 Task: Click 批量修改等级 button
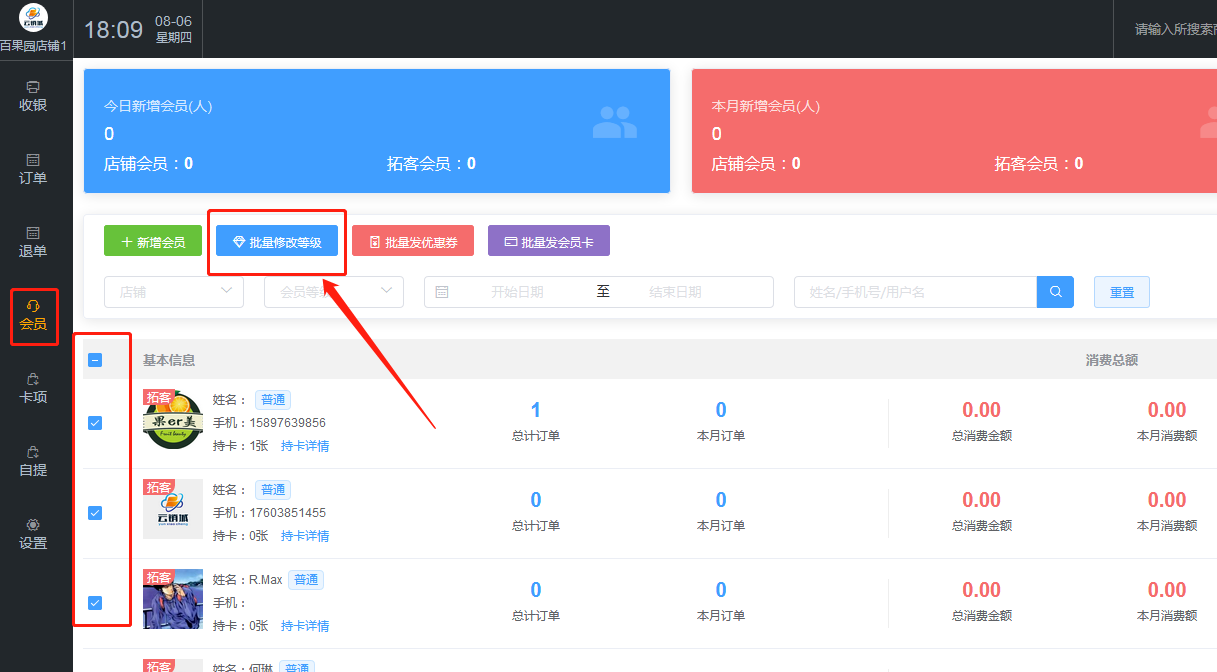[277, 241]
